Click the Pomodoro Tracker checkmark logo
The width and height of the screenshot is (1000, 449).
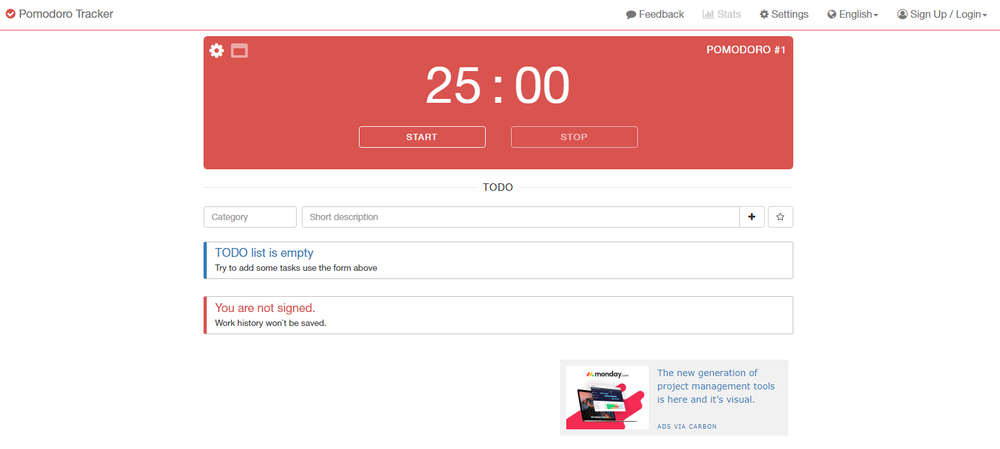(x=10, y=14)
